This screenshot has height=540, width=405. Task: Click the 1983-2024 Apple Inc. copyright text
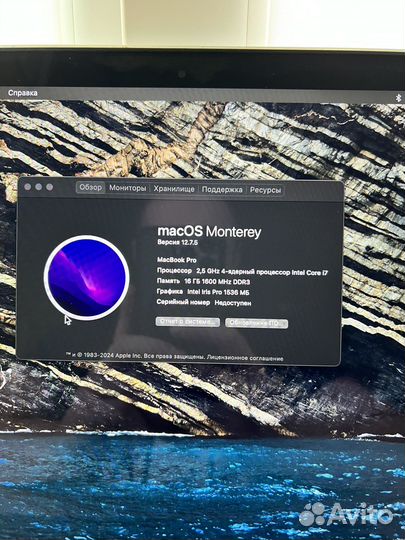(x=104, y=355)
